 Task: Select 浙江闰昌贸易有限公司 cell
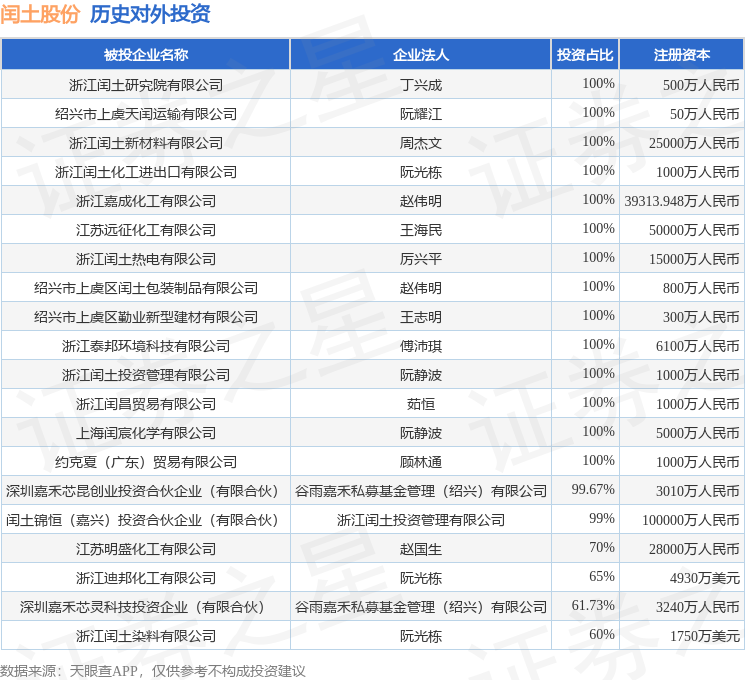(x=146, y=404)
